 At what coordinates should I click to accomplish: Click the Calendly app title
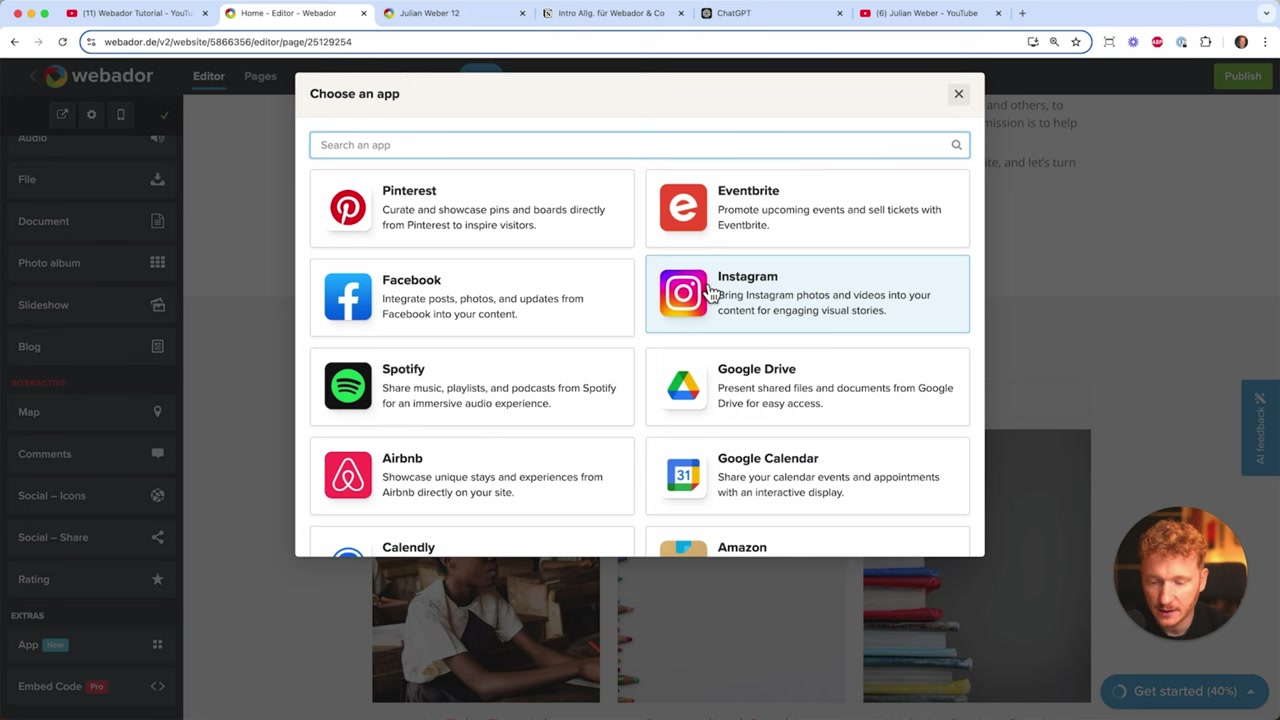tap(408, 547)
